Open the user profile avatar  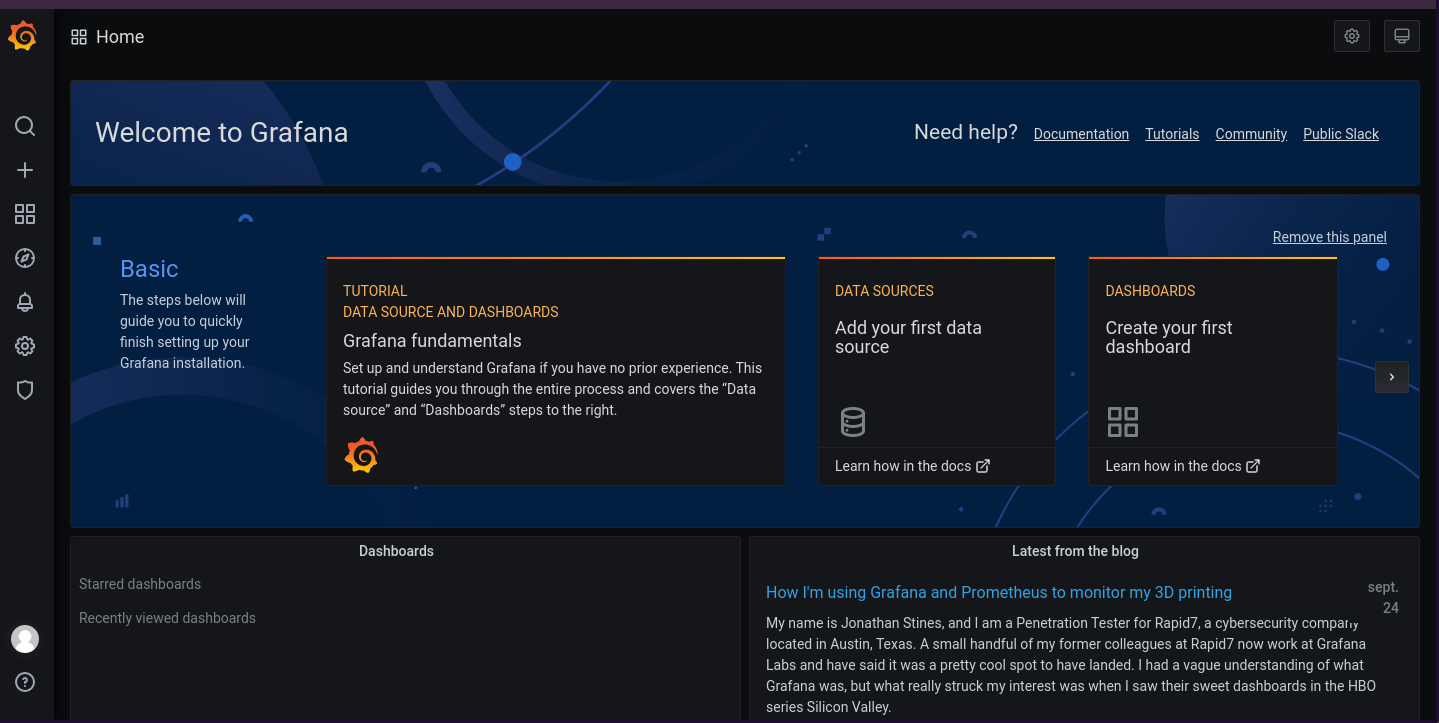pyautogui.click(x=25, y=639)
